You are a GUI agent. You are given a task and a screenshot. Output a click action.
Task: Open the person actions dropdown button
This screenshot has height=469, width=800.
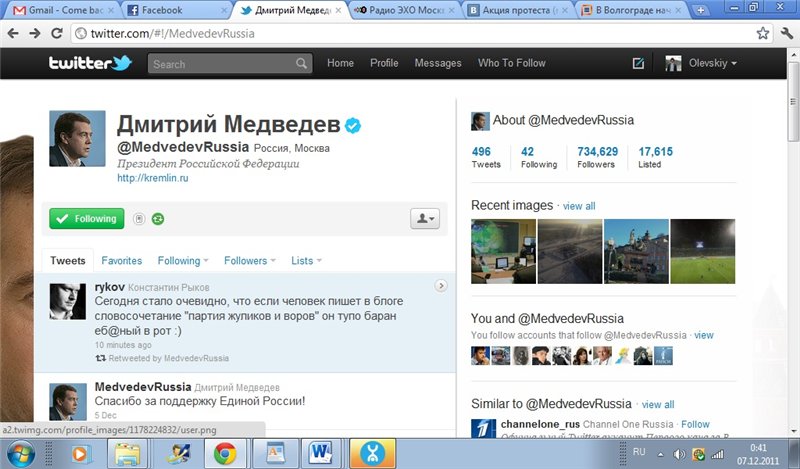pos(425,218)
